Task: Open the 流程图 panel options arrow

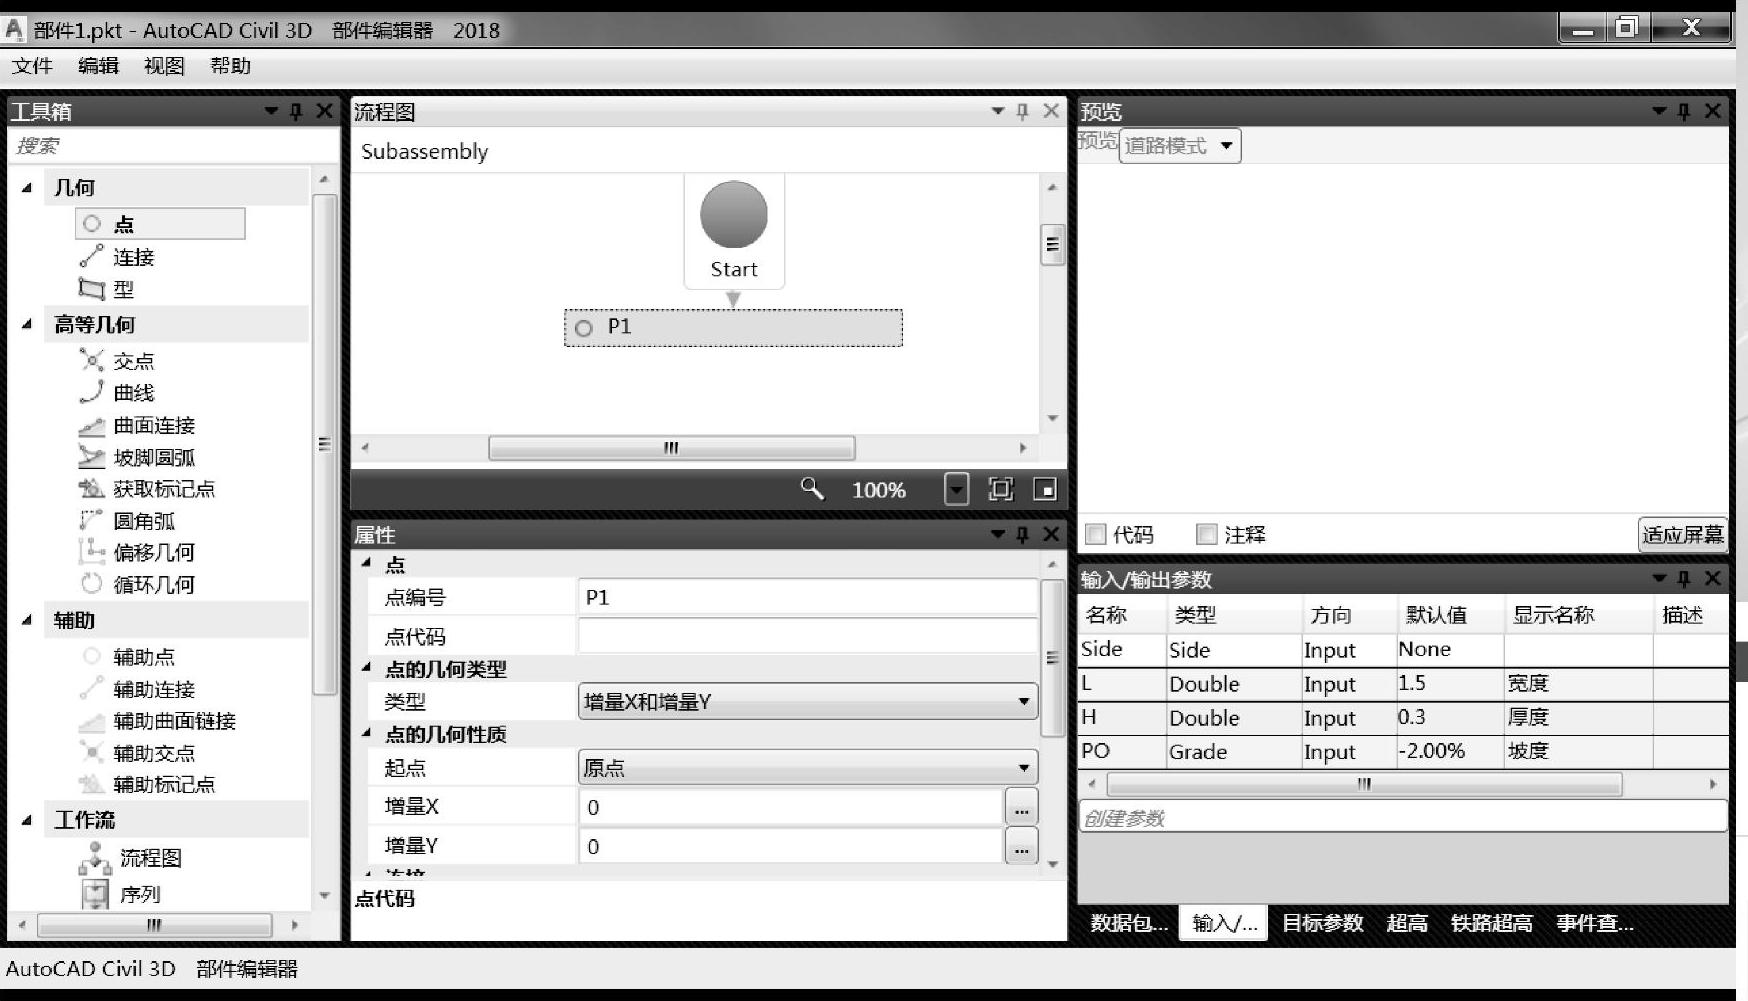Action: coord(997,111)
